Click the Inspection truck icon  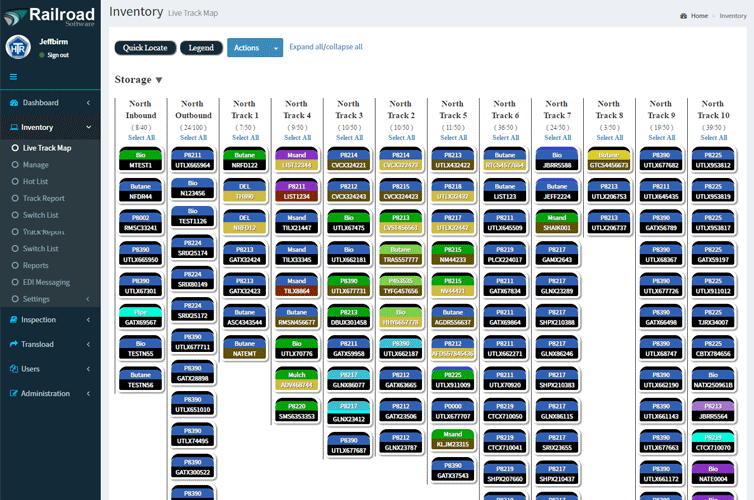13,320
